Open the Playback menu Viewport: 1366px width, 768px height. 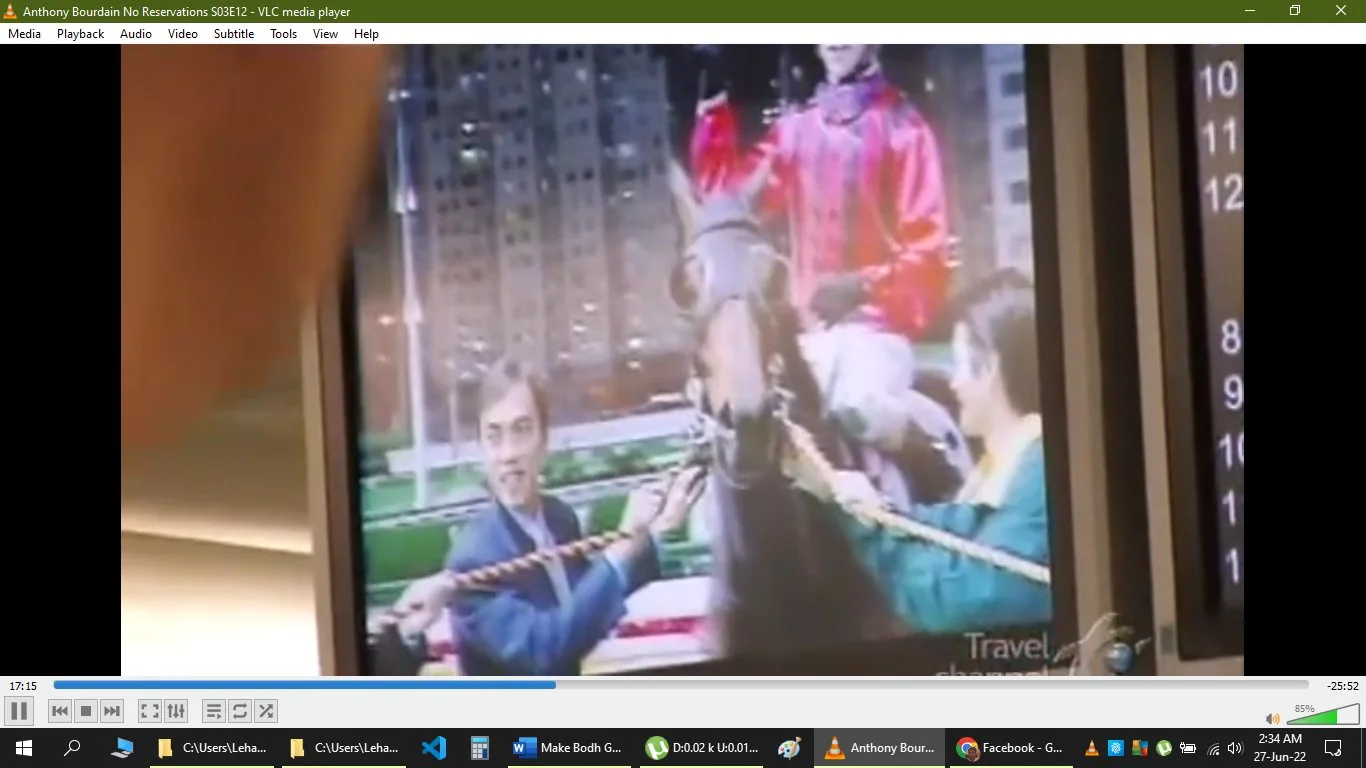80,34
